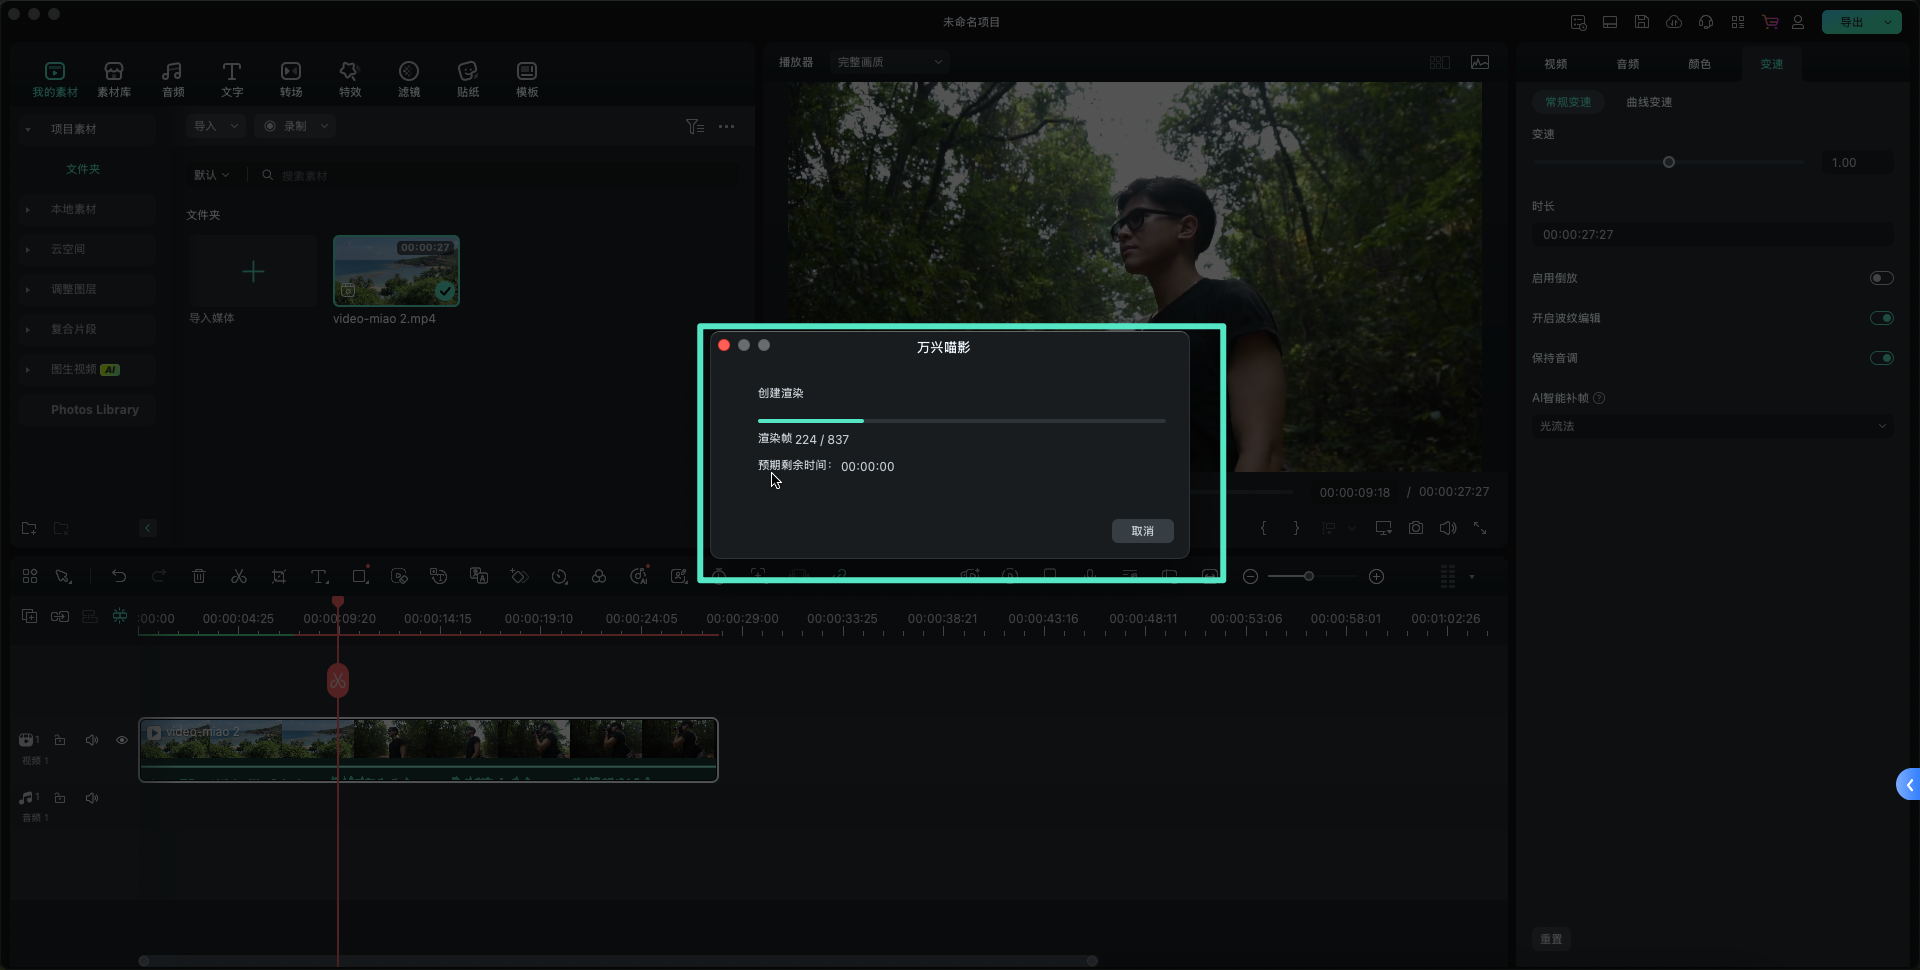Select the 常规变速 uniform speed sub-tab
Image resolution: width=1920 pixels, height=970 pixels.
(x=1568, y=102)
